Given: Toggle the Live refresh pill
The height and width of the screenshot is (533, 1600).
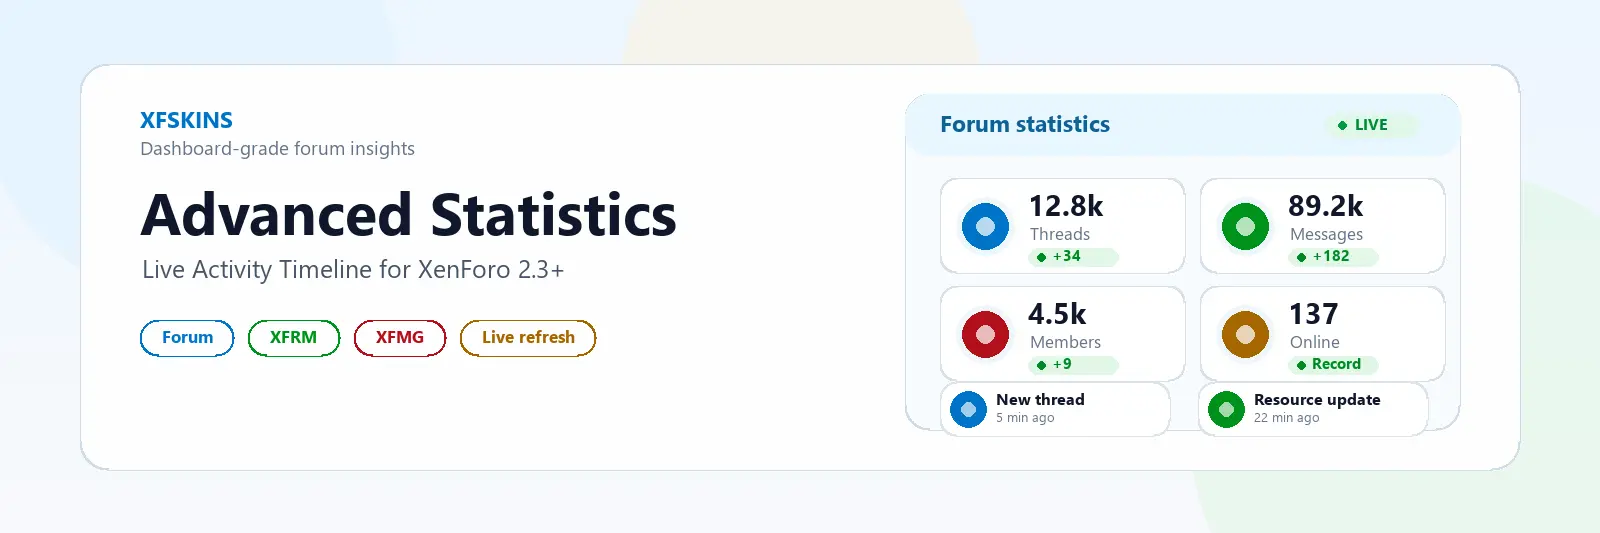Looking at the screenshot, I should point(528,338).
